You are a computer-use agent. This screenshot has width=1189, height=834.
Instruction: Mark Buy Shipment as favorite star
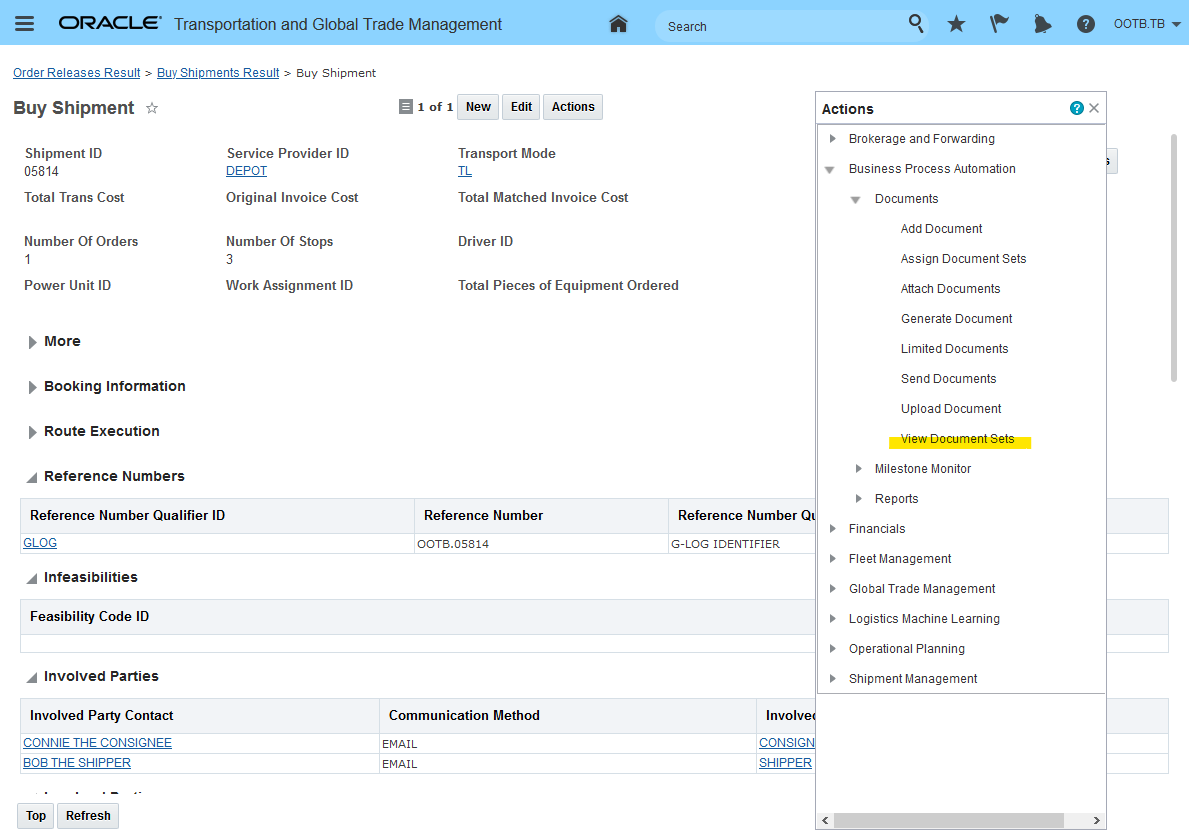152,108
